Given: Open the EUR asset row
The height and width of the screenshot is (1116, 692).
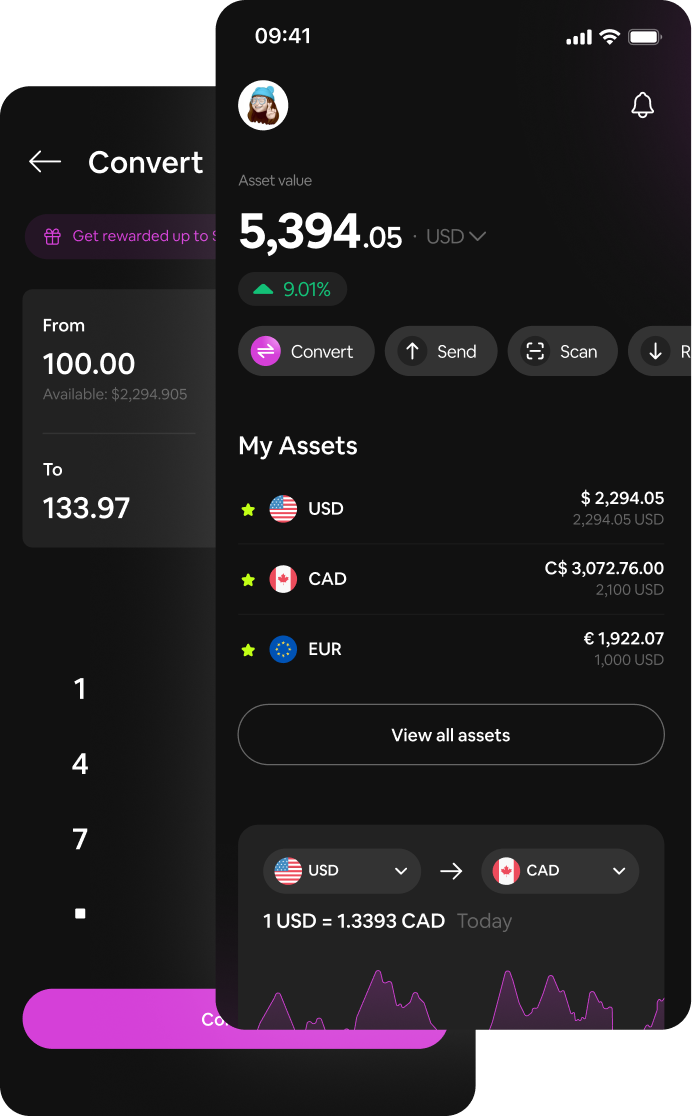Looking at the screenshot, I should point(450,649).
